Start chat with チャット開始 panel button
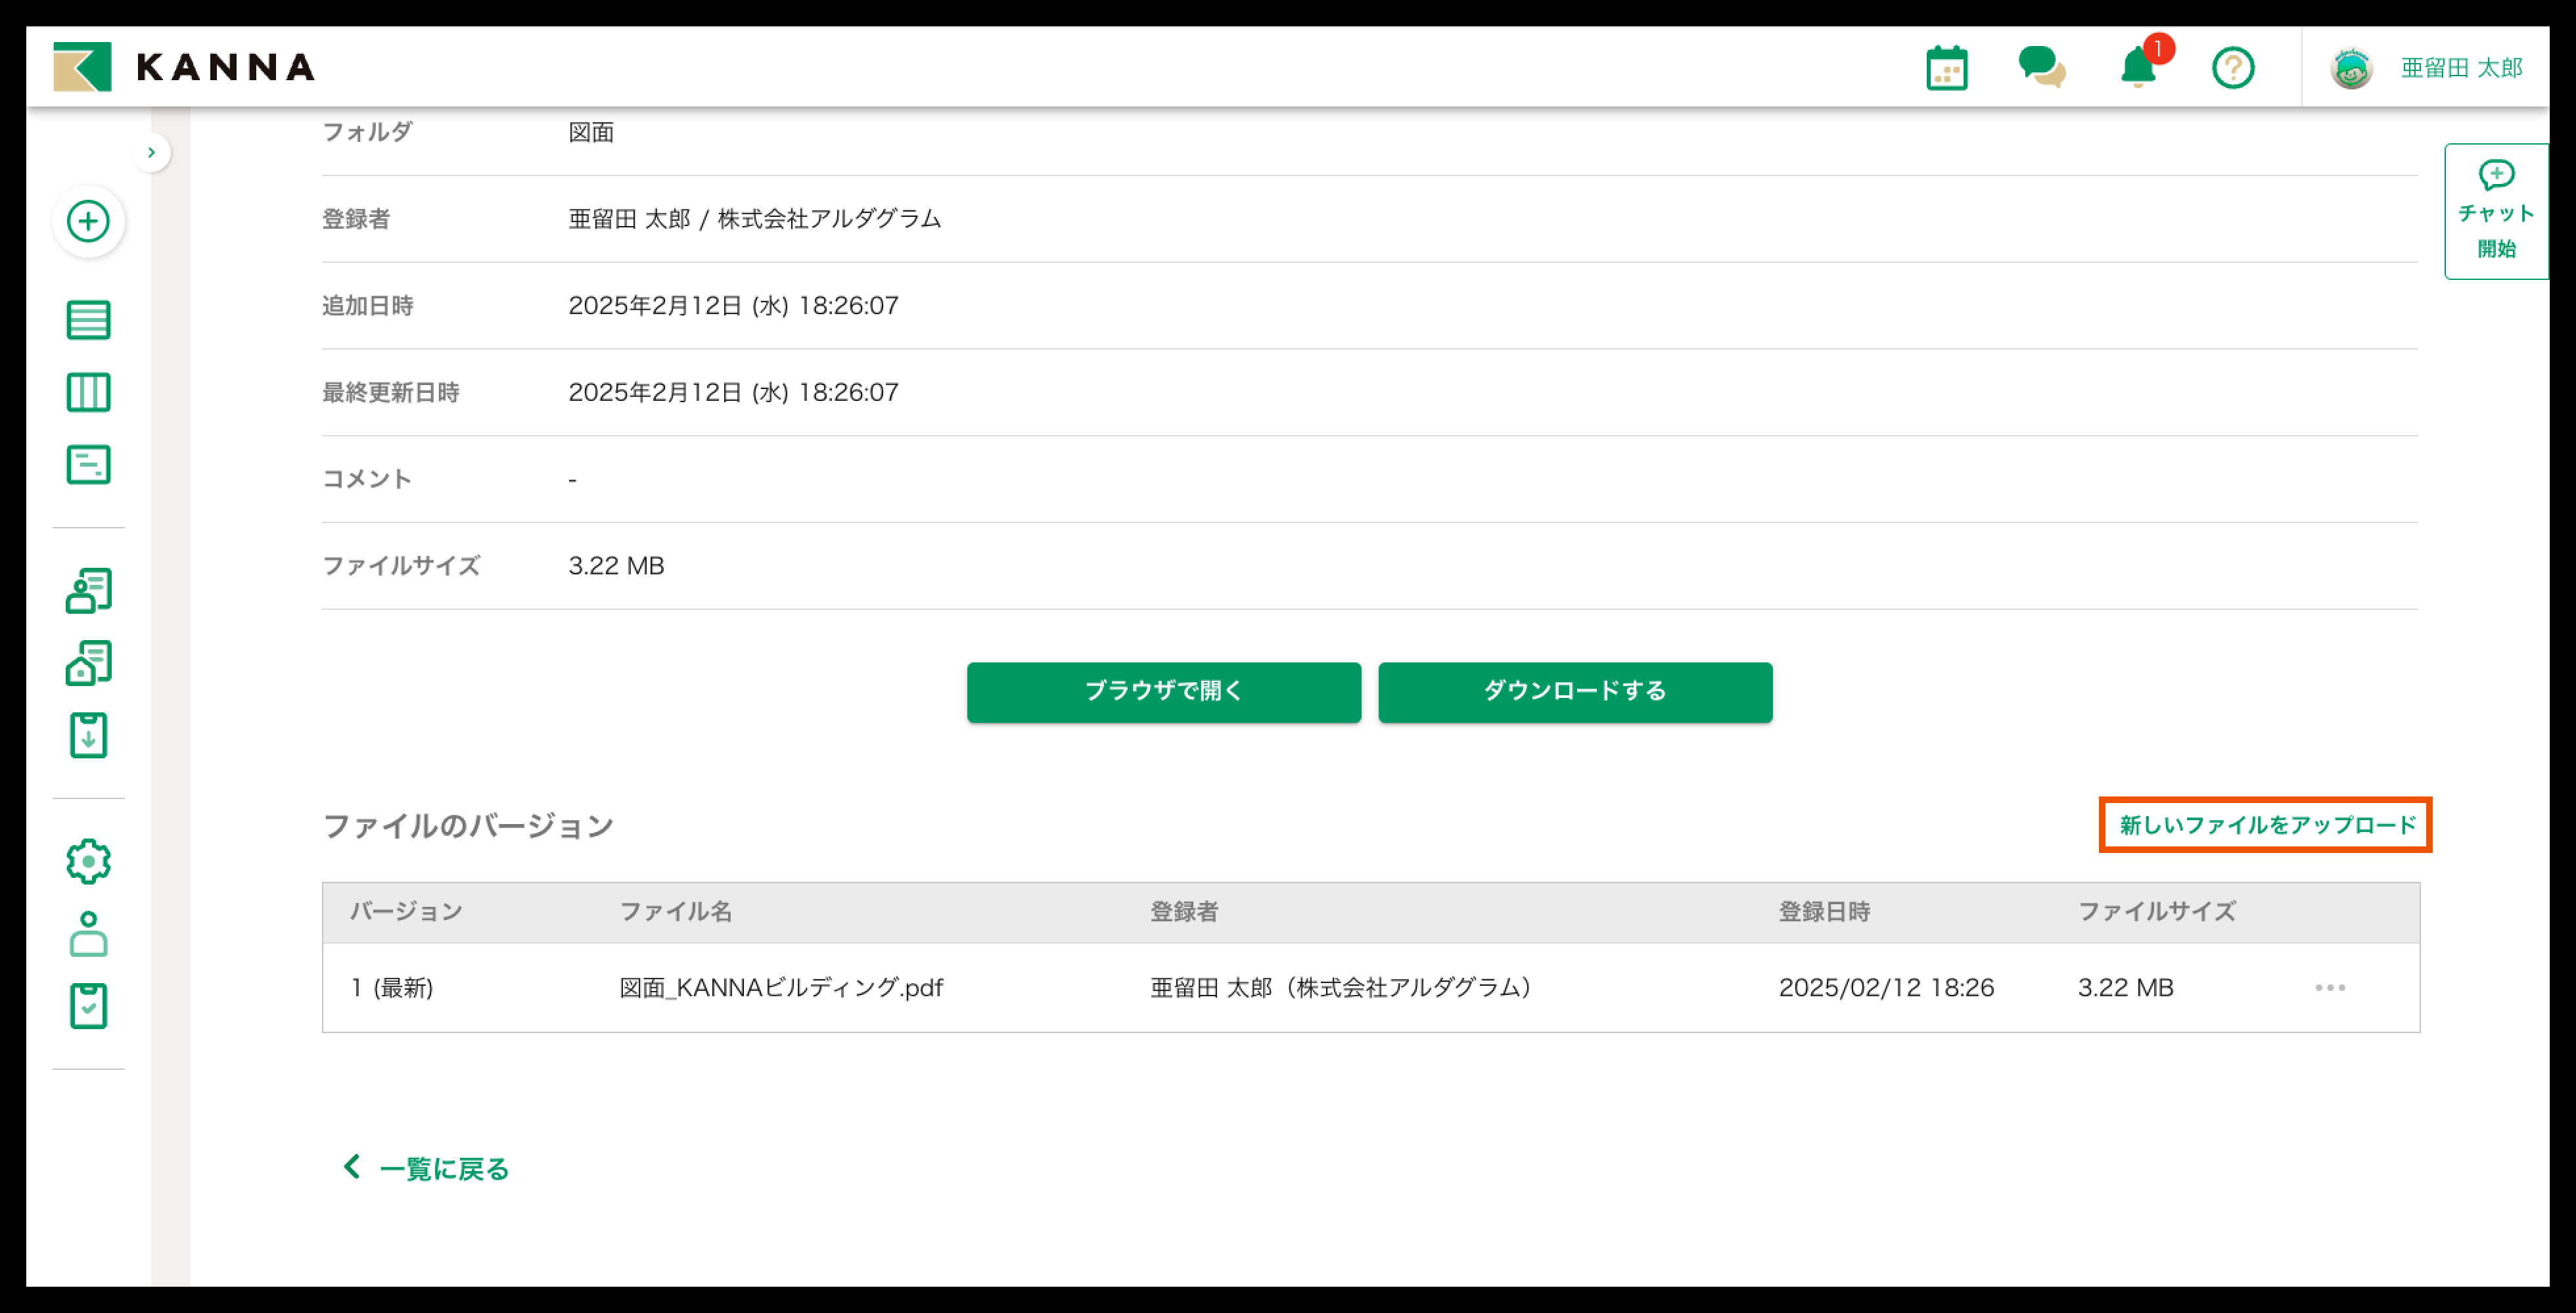 (x=2496, y=211)
